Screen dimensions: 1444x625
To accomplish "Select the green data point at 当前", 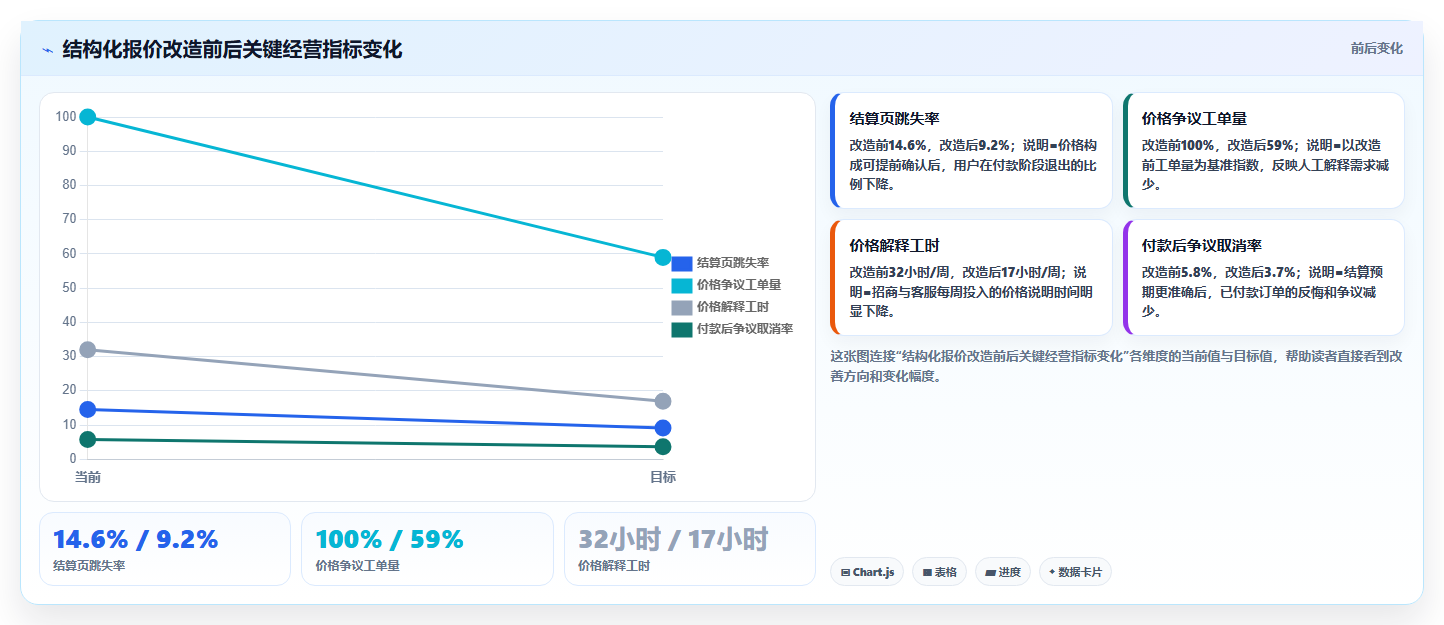I will coord(87,439).
